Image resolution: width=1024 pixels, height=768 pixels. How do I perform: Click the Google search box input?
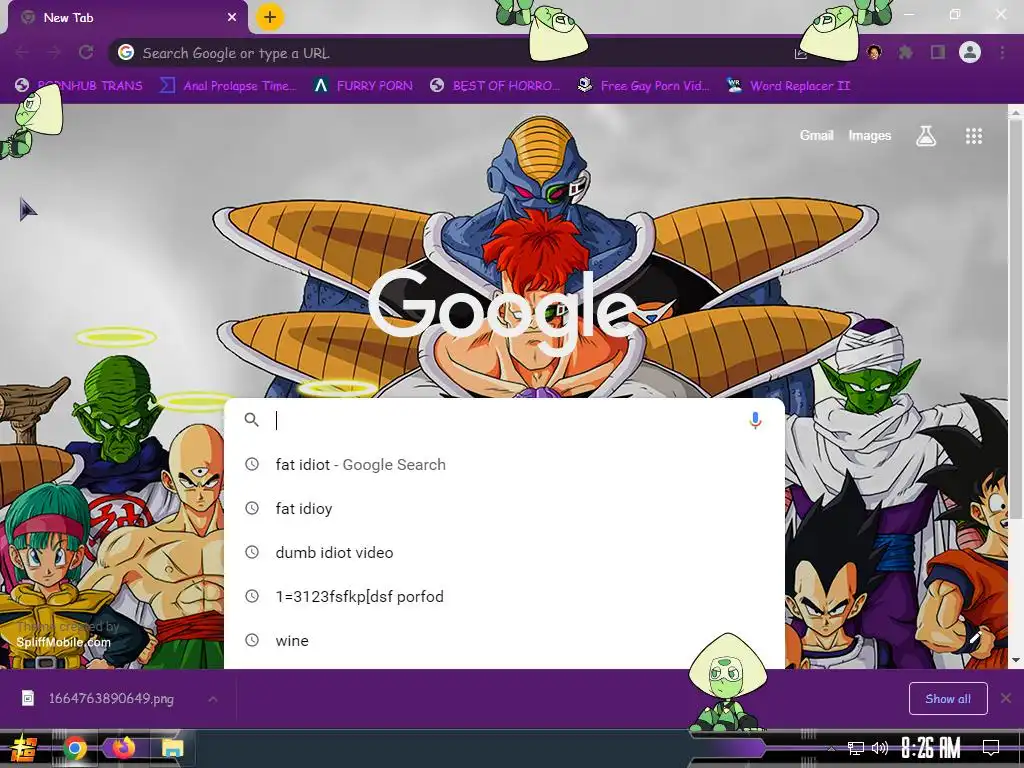pyautogui.click(x=506, y=420)
